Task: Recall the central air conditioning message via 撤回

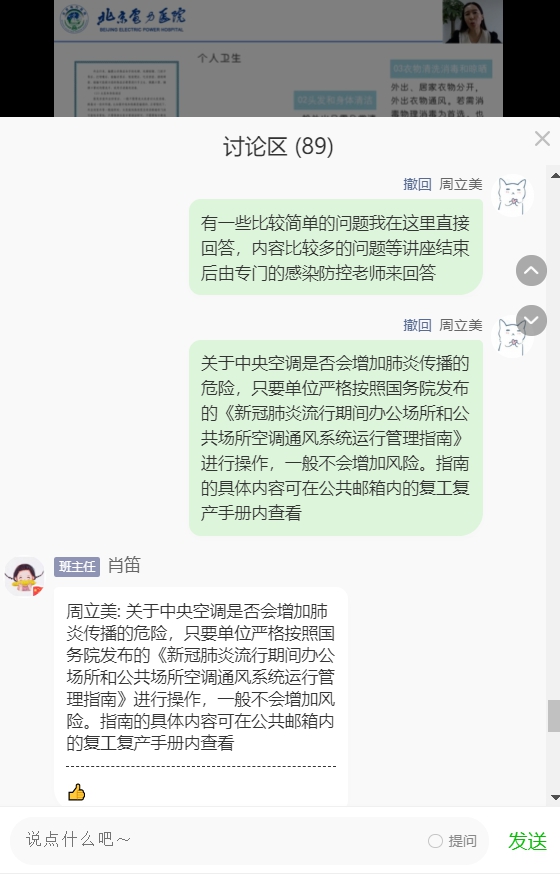Action: click(x=417, y=325)
